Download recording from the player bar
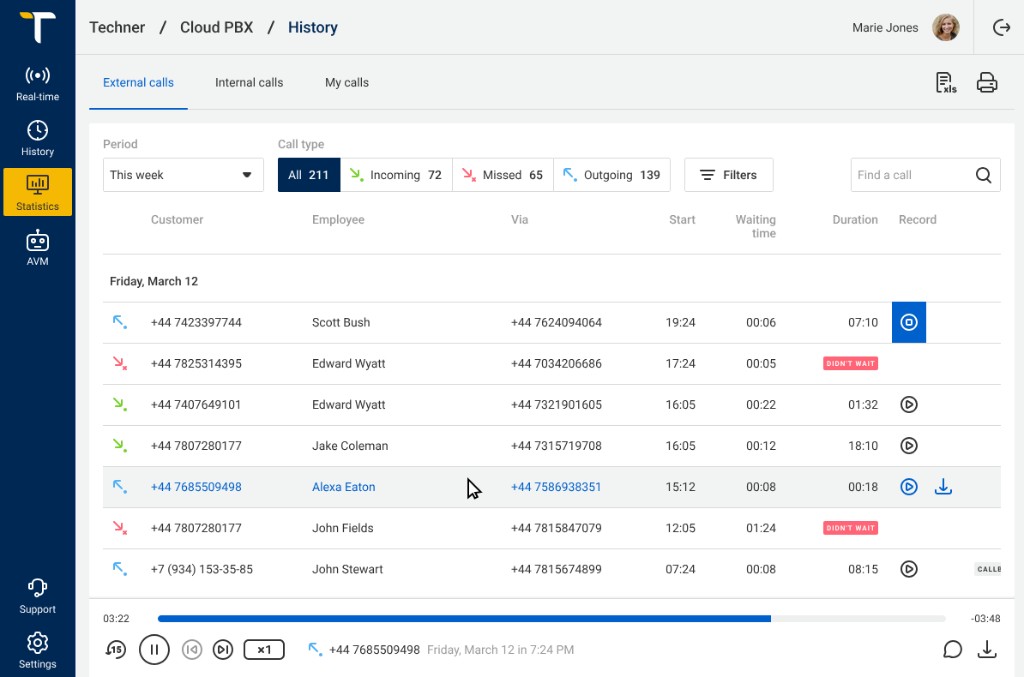This screenshot has width=1024, height=677. click(987, 650)
